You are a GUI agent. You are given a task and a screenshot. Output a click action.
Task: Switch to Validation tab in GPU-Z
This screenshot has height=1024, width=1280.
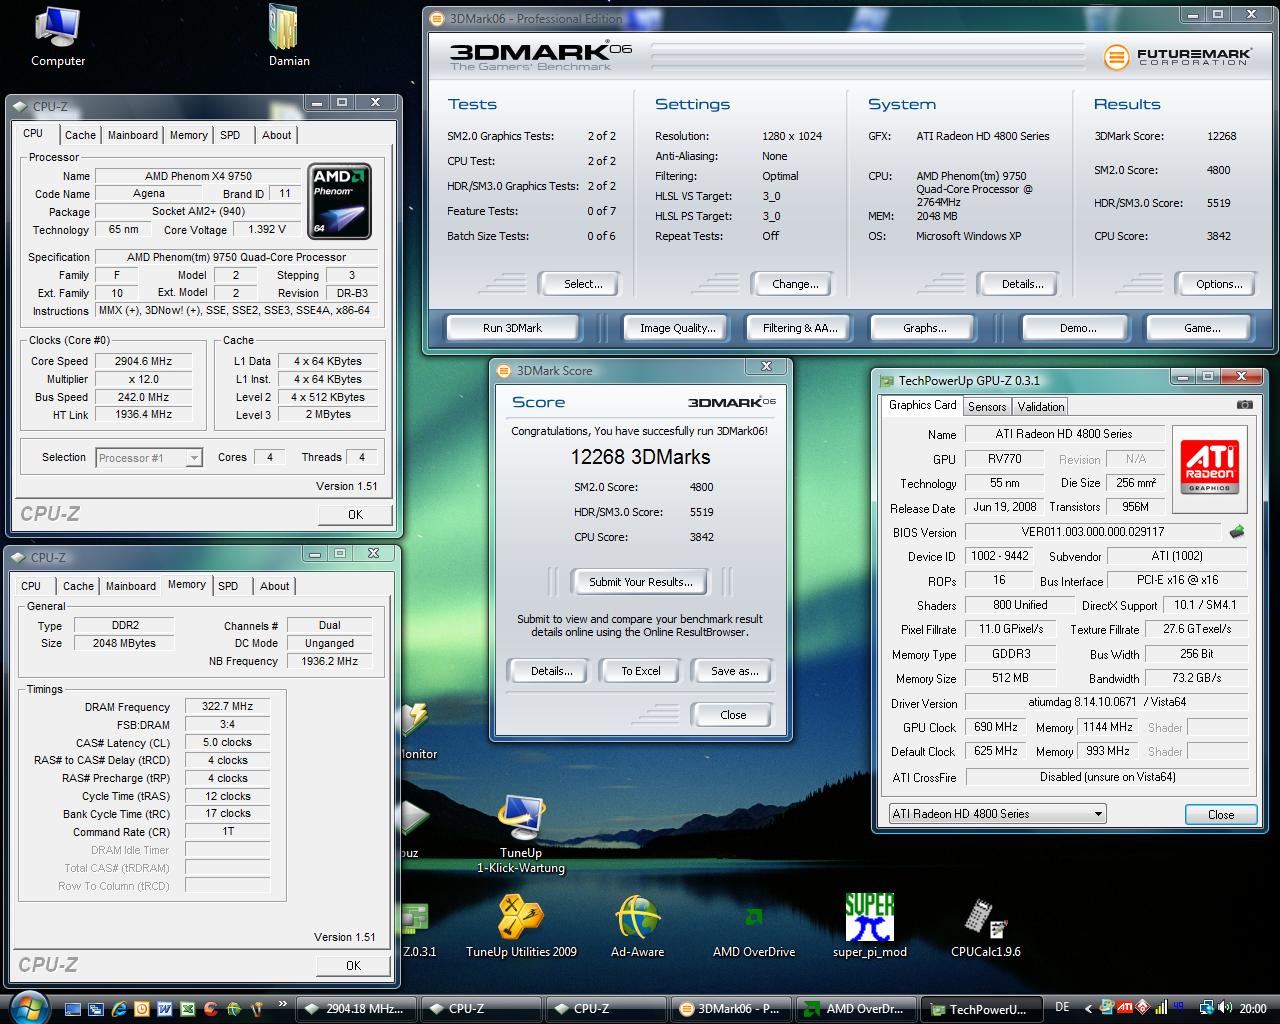click(x=1041, y=406)
